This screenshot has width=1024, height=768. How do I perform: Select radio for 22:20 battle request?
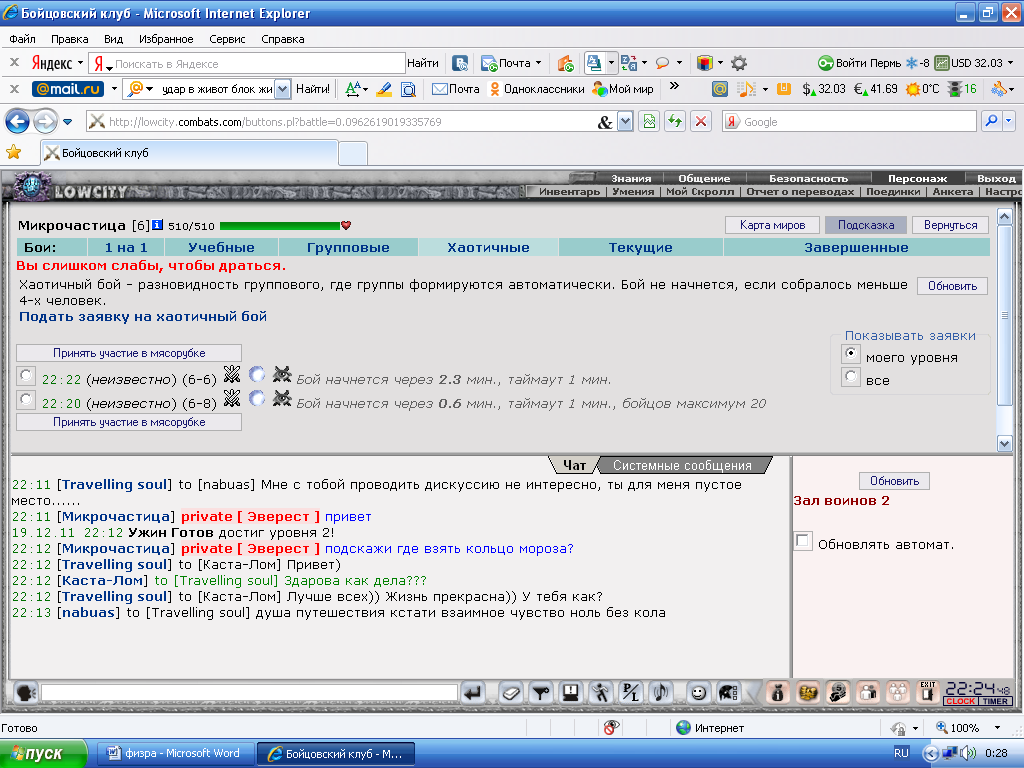point(25,398)
